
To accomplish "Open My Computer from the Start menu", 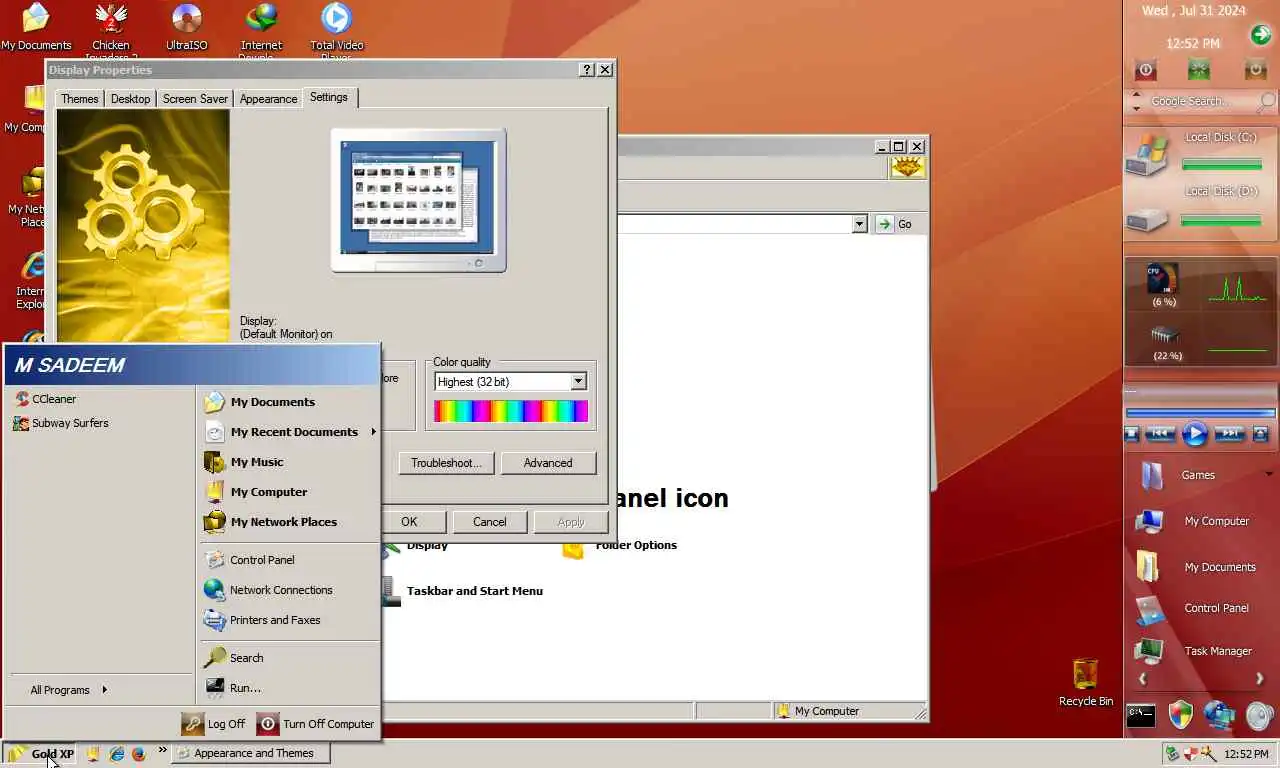I will pos(256,492).
